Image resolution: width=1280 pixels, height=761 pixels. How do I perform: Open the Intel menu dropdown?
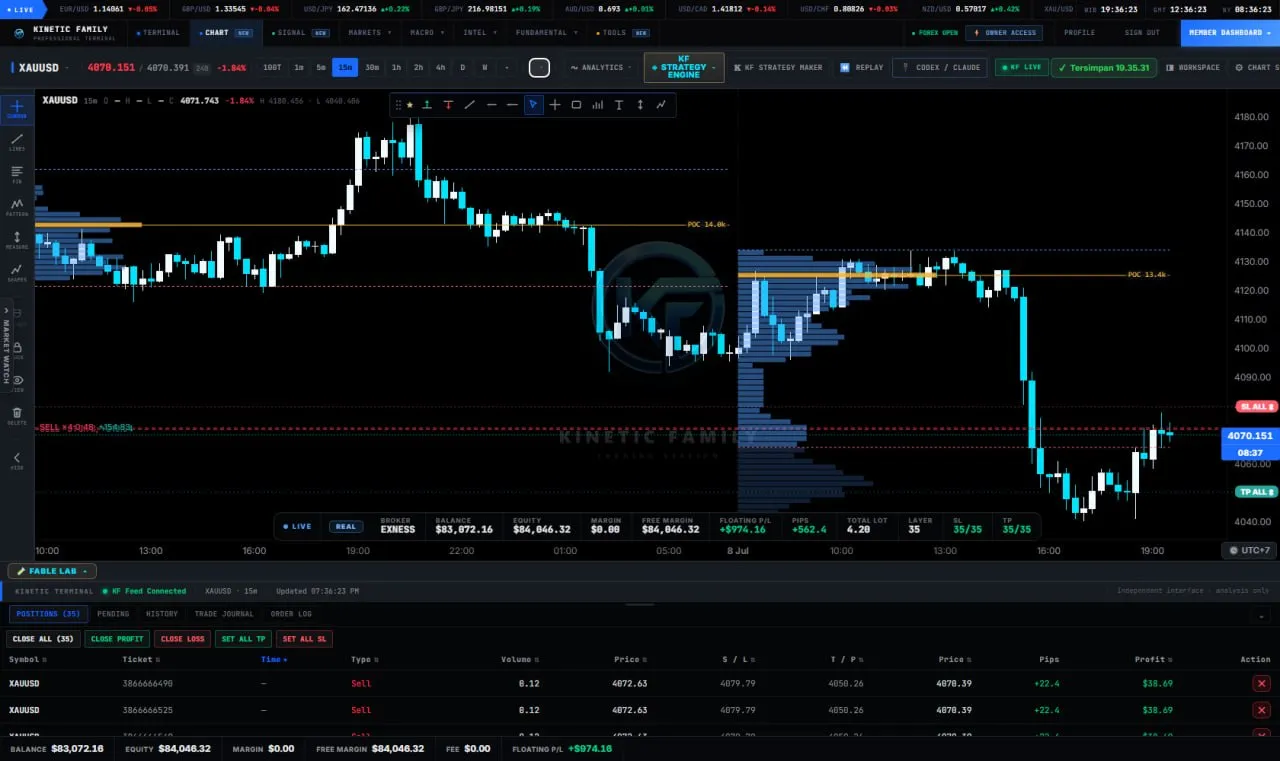(479, 32)
